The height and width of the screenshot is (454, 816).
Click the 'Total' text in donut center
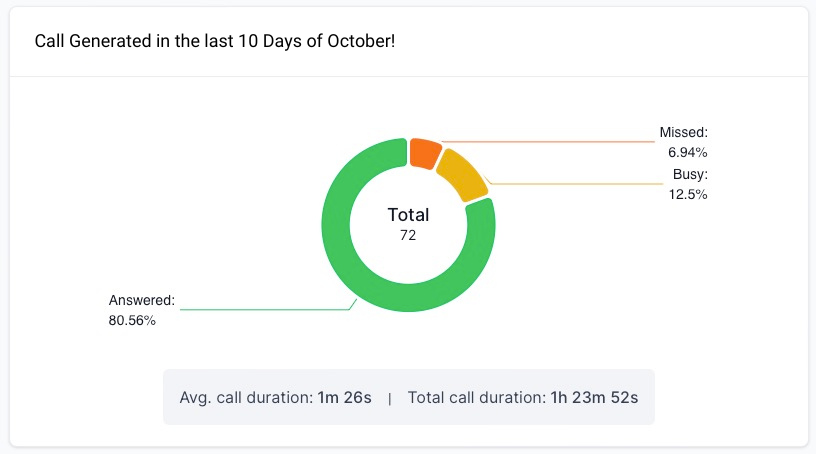pyautogui.click(x=408, y=215)
